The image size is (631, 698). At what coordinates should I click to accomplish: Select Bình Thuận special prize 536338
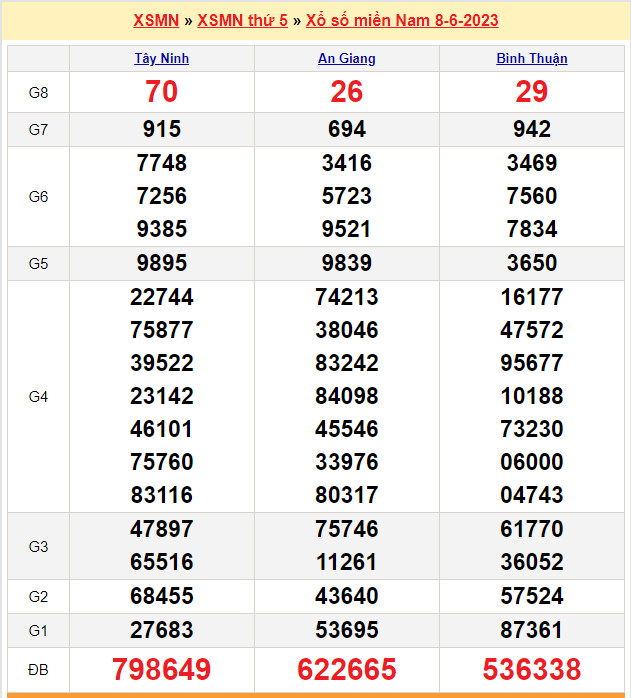[x=531, y=669]
